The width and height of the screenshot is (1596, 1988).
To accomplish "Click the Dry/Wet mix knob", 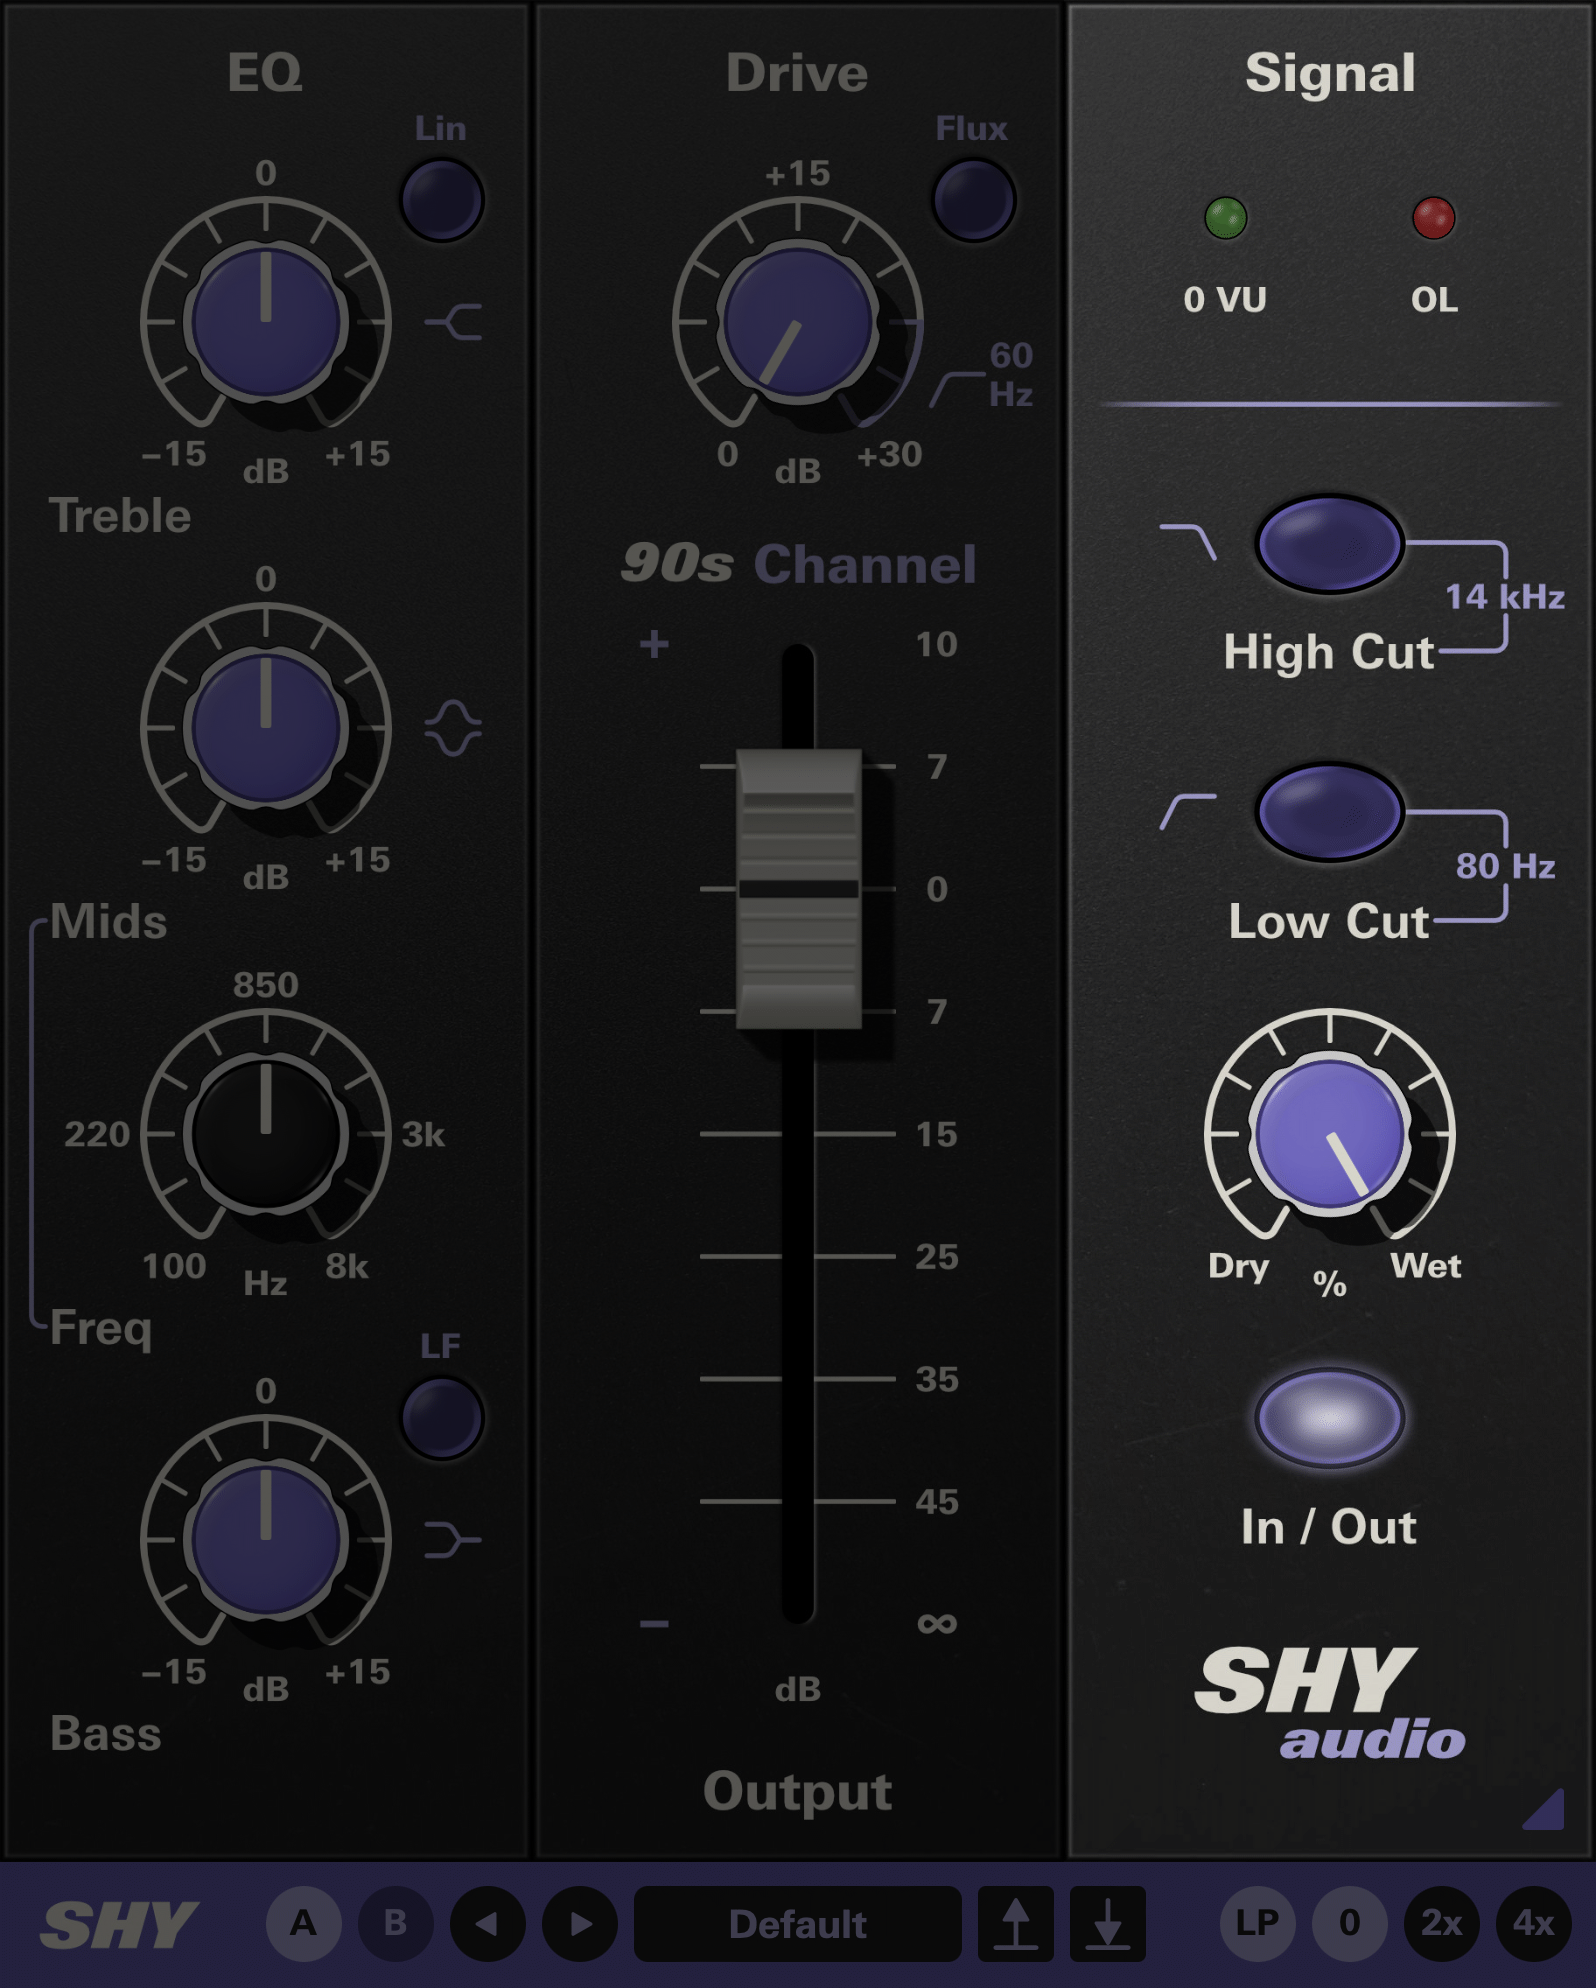I will tap(1330, 1134).
